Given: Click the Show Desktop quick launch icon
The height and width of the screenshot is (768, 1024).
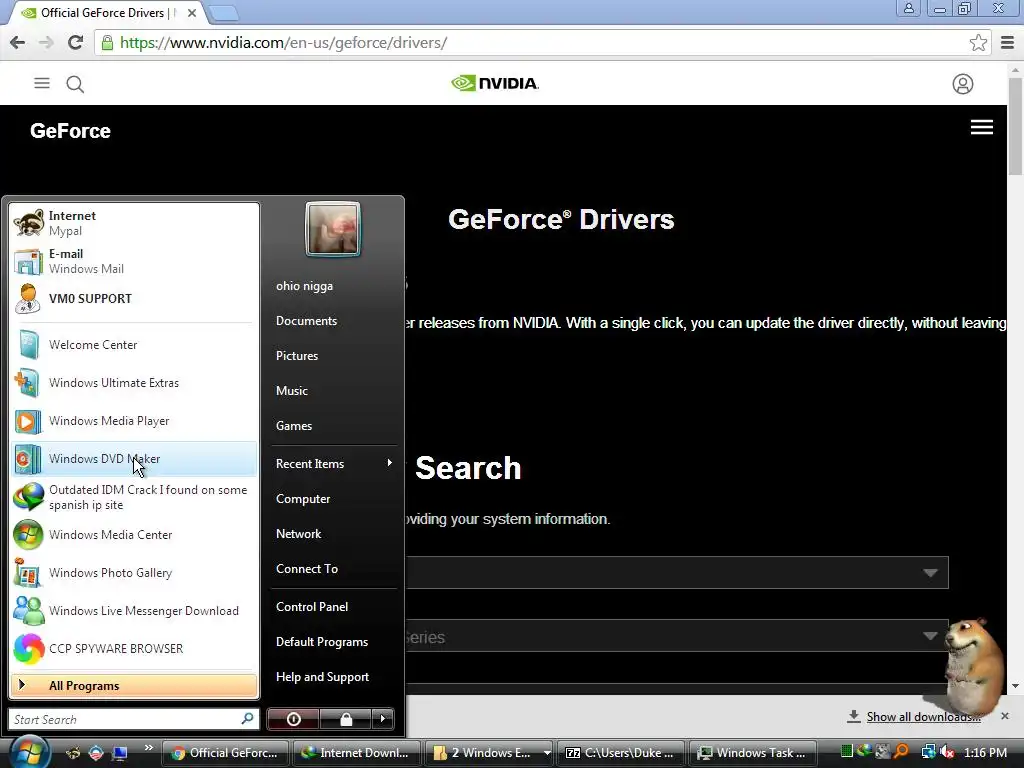Looking at the screenshot, I should point(120,753).
